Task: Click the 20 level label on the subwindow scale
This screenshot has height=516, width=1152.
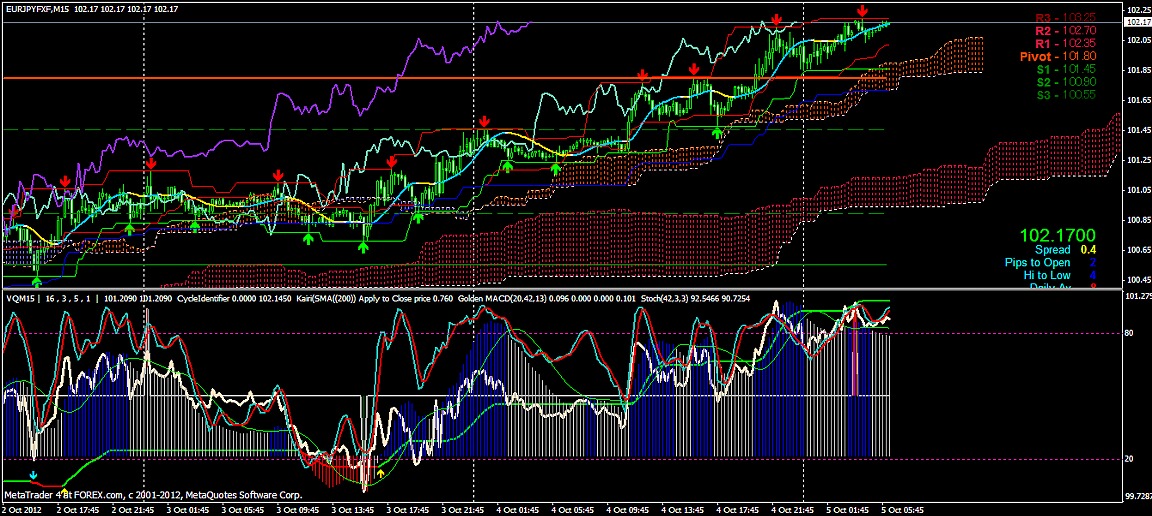Action: [1129, 459]
